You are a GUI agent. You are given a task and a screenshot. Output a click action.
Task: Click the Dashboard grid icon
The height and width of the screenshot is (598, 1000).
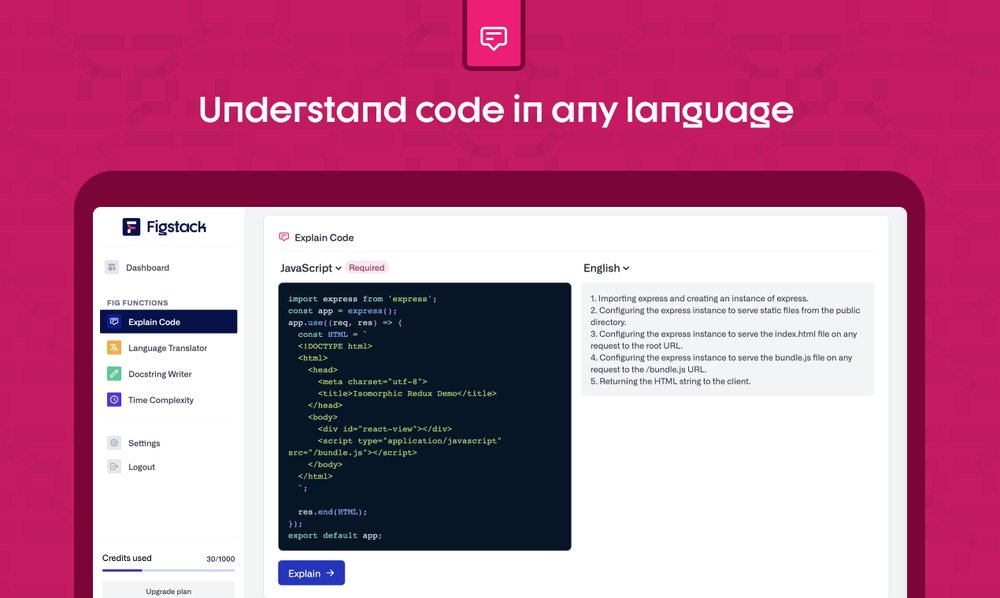pyautogui.click(x=113, y=267)
